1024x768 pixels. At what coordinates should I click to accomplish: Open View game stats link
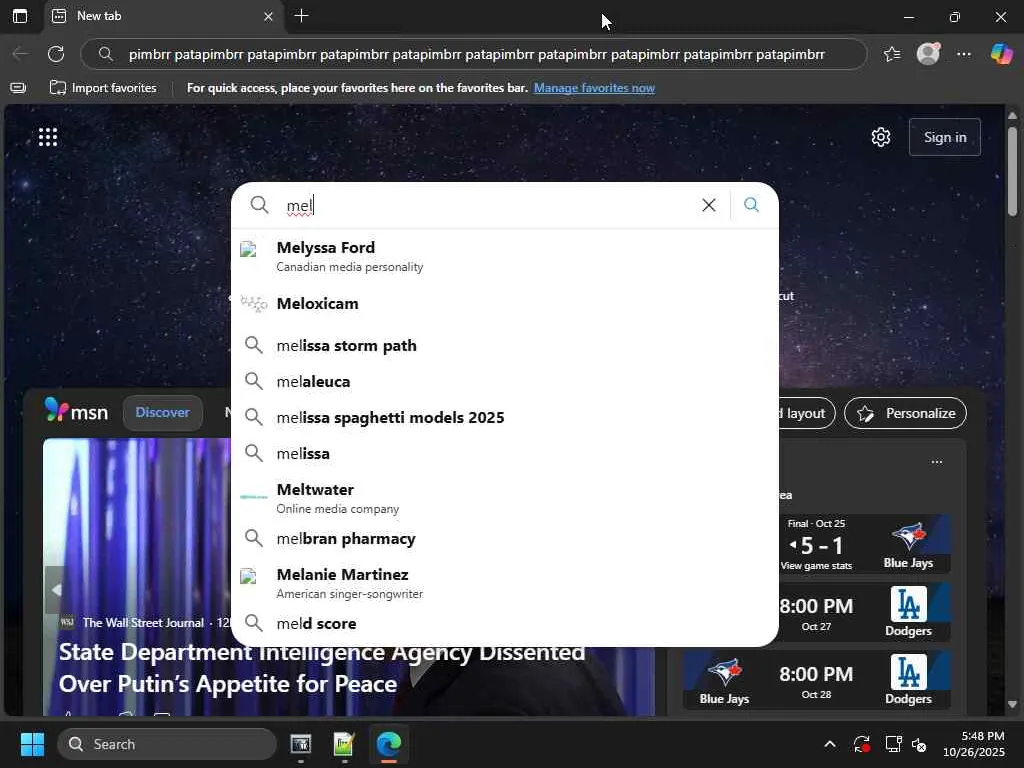(816, 566)
